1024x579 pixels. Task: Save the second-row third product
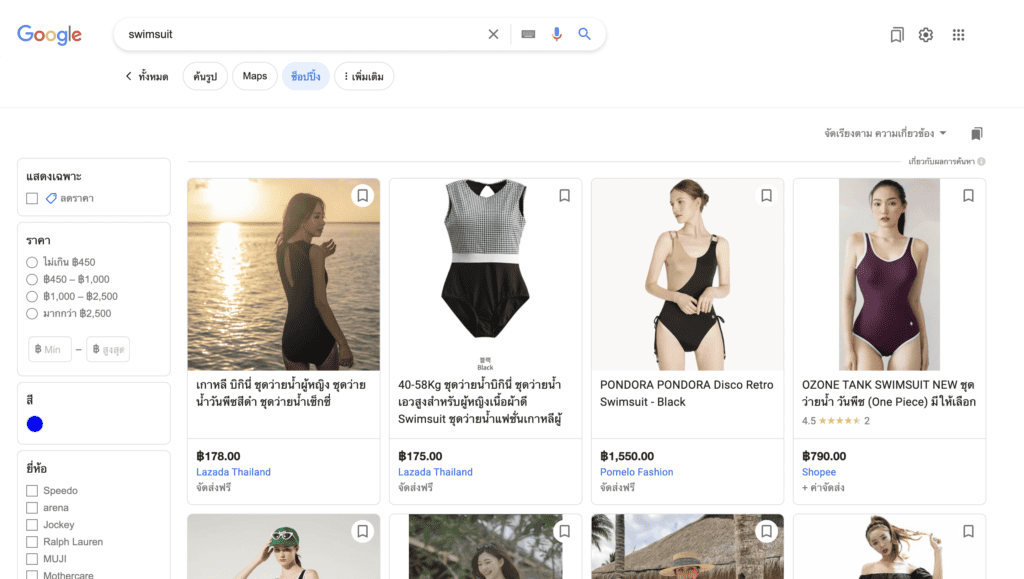(x=766, y=531)
